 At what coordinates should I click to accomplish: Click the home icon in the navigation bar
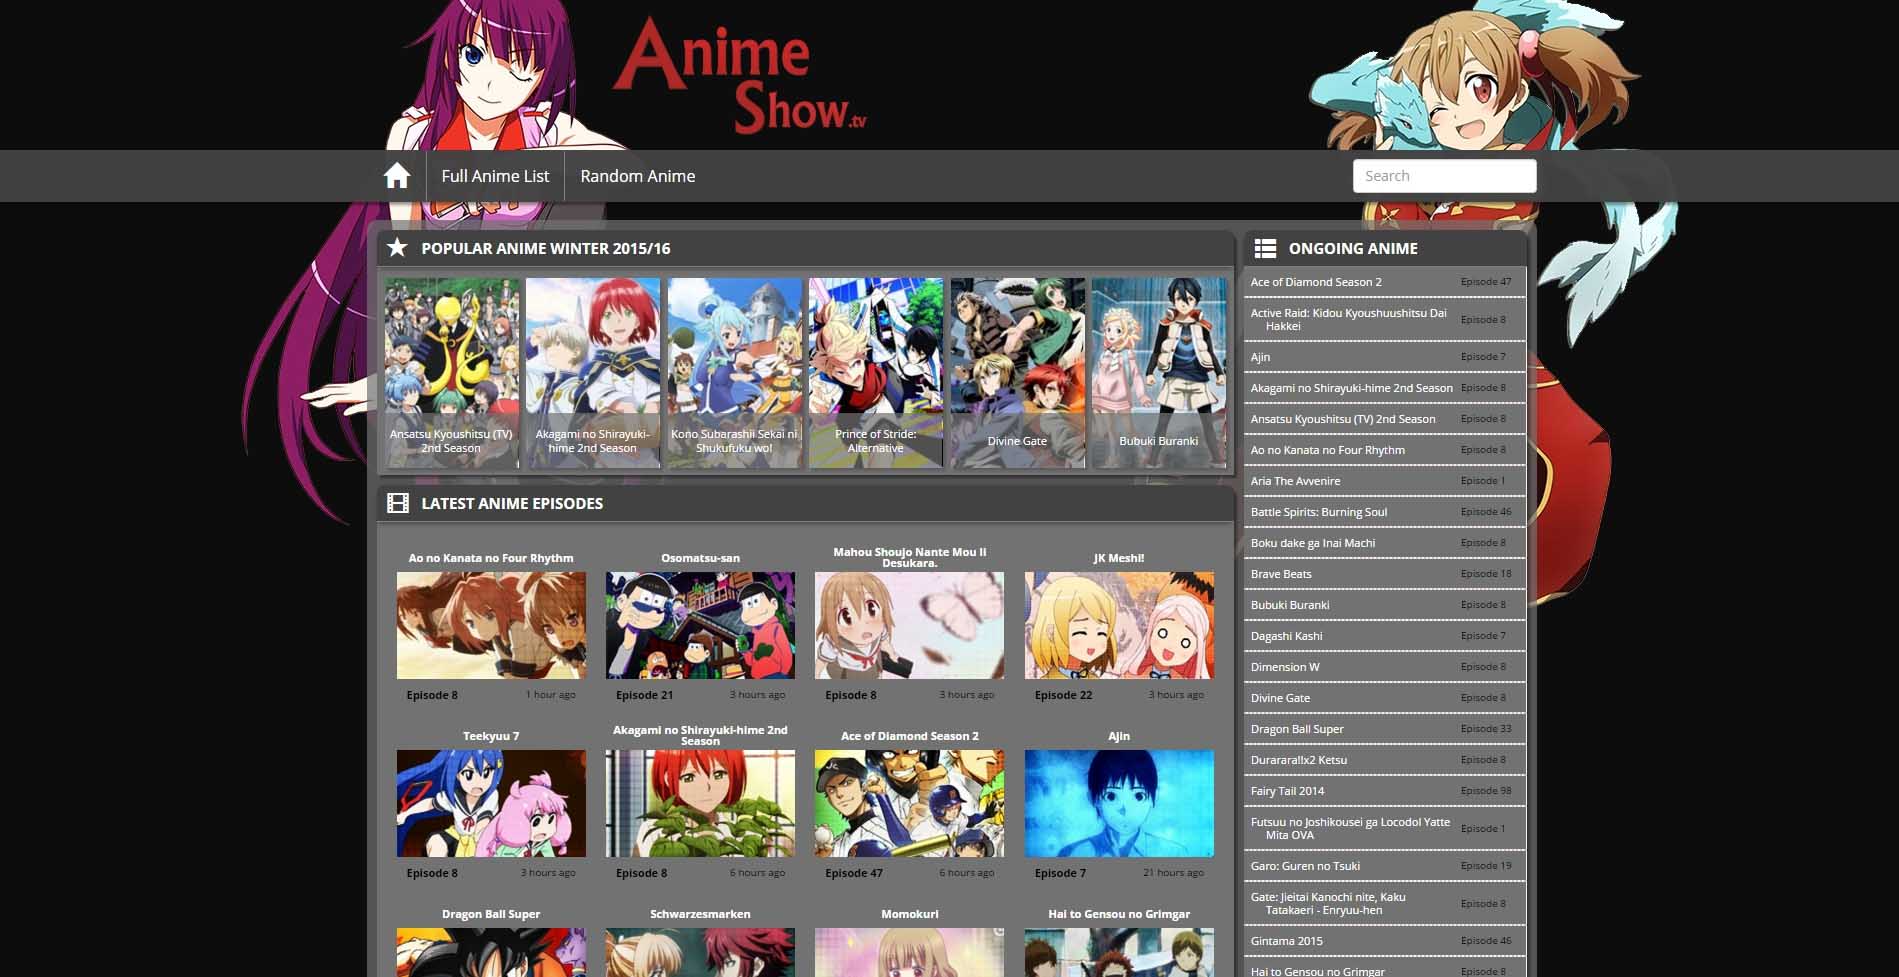coord(397,175)
